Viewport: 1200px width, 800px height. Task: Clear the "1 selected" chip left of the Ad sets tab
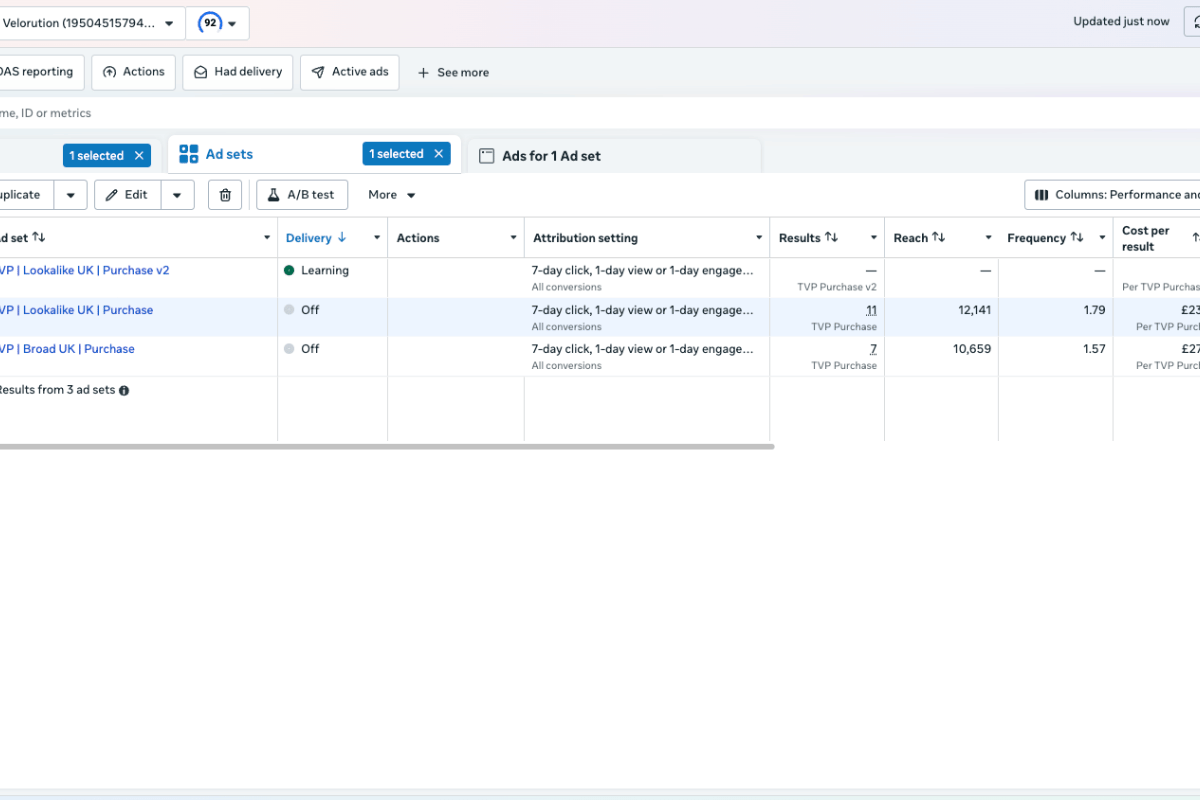tap(139, 156)
